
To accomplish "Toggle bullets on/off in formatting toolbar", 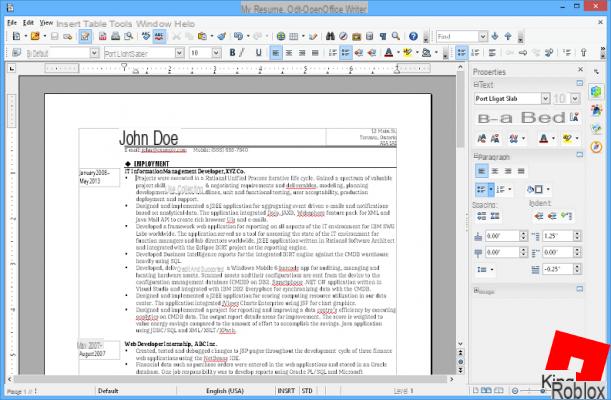I will click(346, 53).
